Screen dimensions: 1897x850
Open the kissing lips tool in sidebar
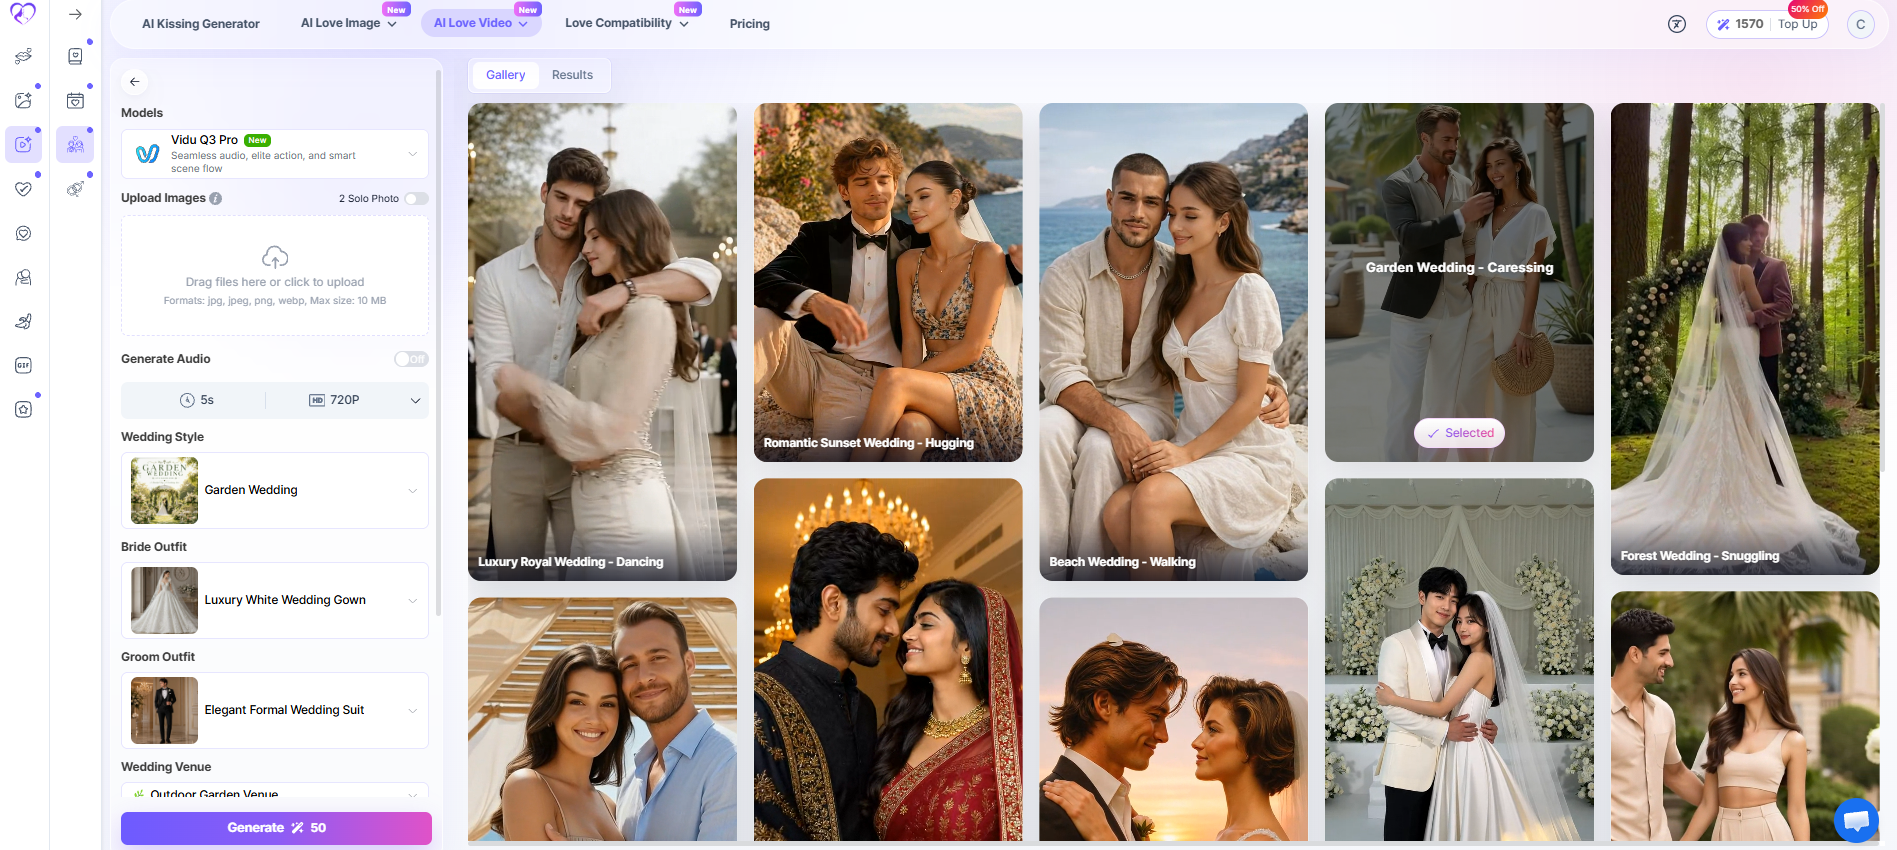pyautogui.click(x=24, y=56)
